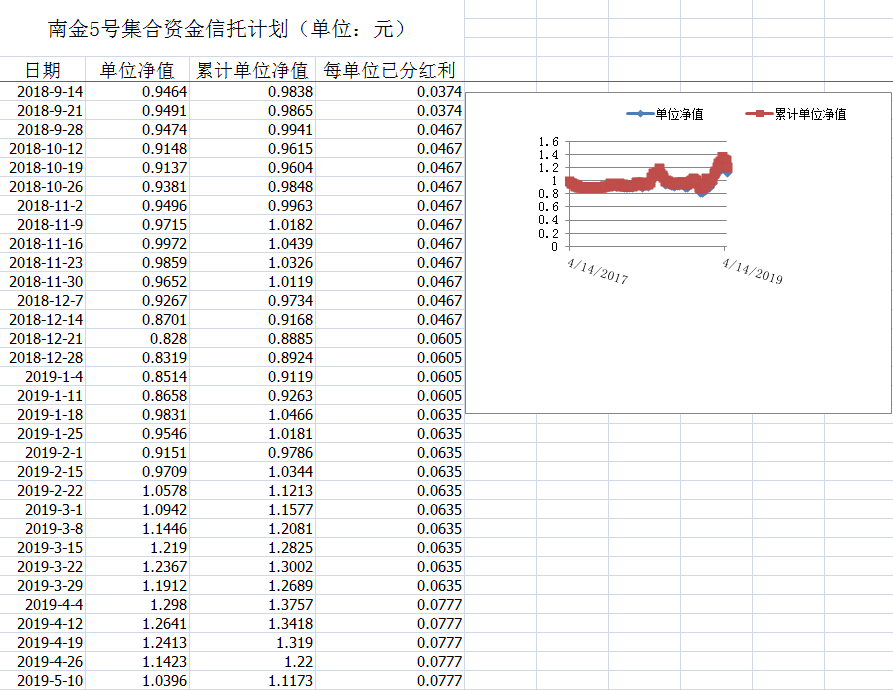Click the 每单位已分红利 column header cell
The width and height of the screenshot is (893, 690).
(390, 70)
